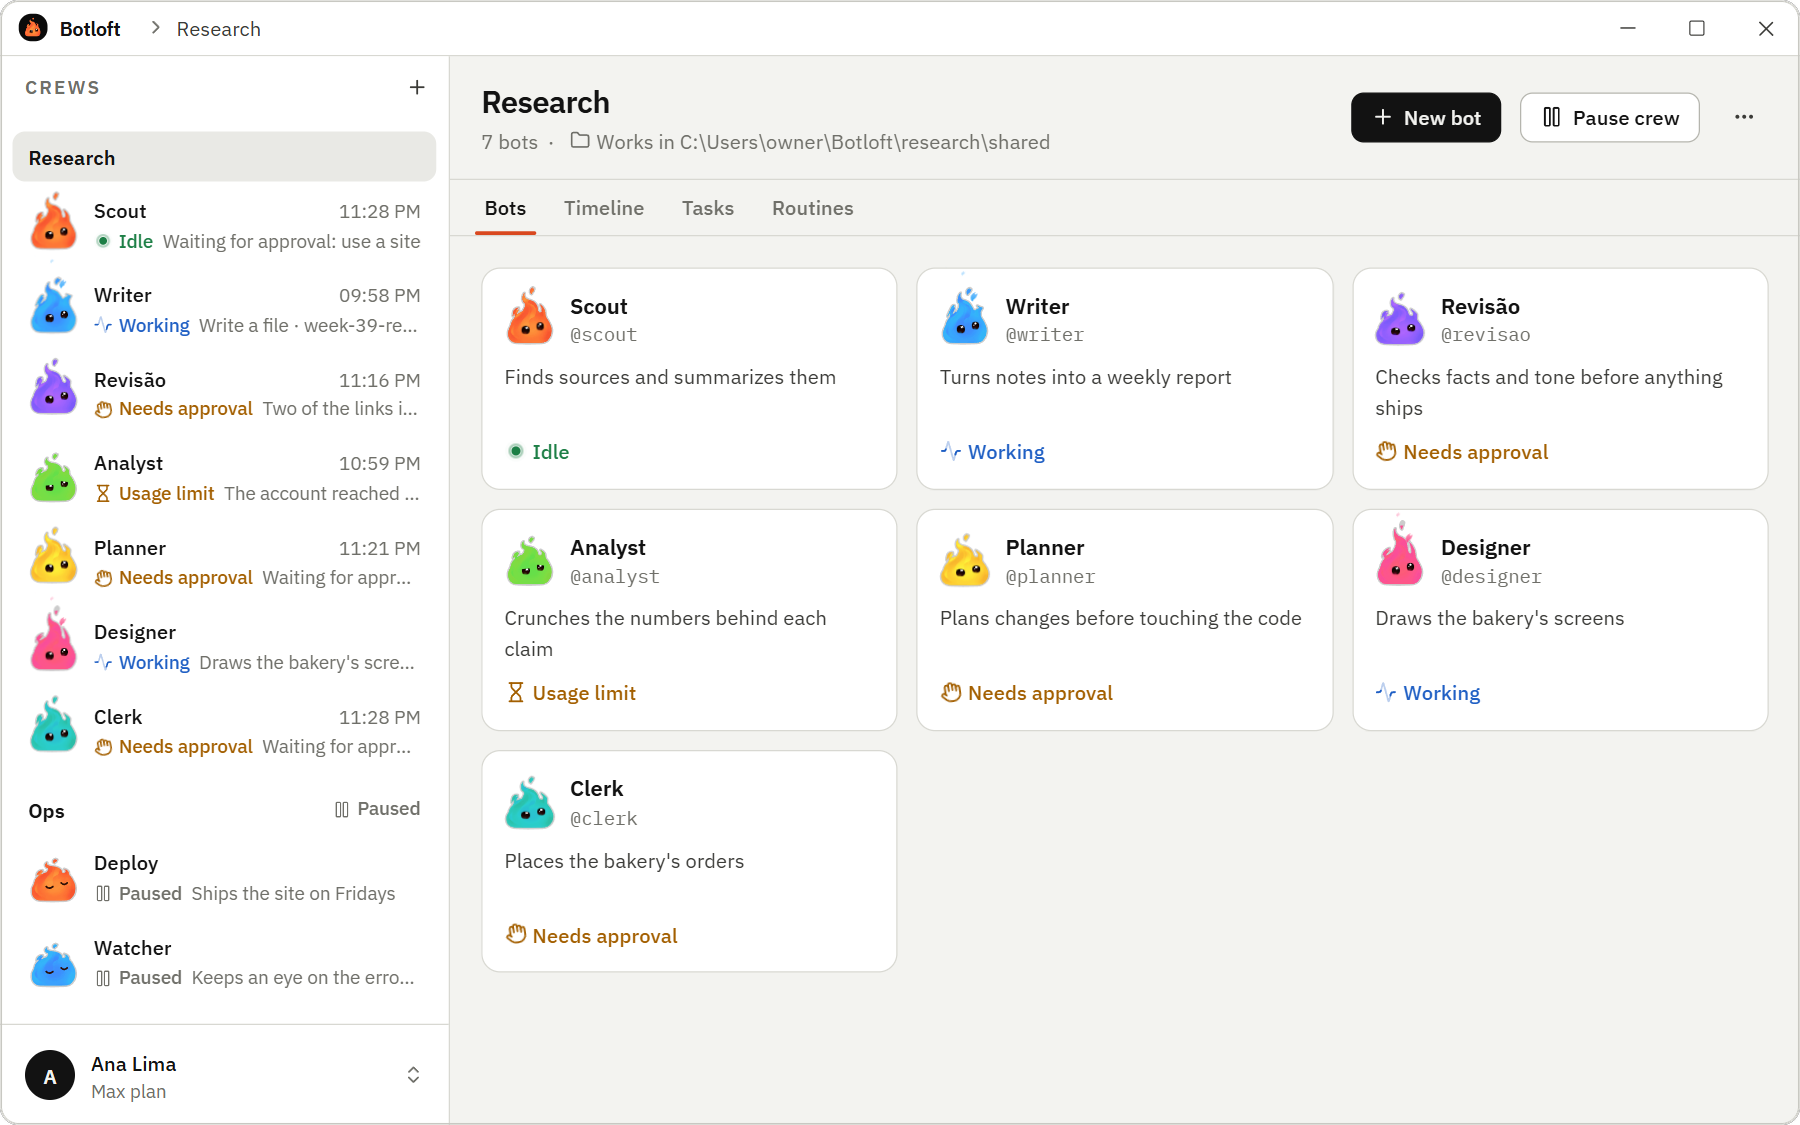Click the pulse icon on Writer card
The image size is (1800, 1125).
(x=951, y=451)
